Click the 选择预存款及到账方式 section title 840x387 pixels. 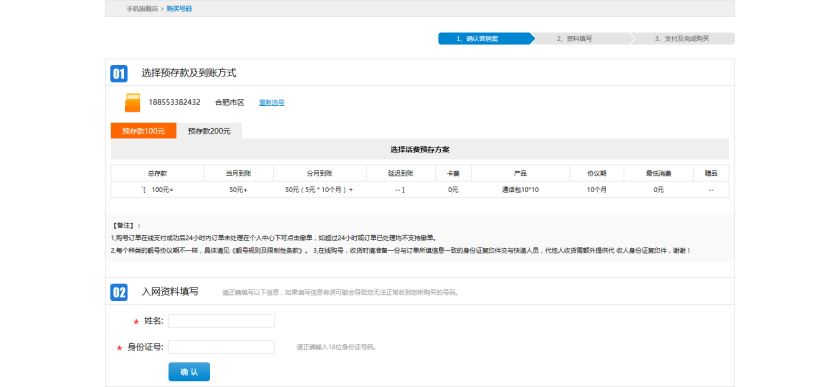click(189, 73)
